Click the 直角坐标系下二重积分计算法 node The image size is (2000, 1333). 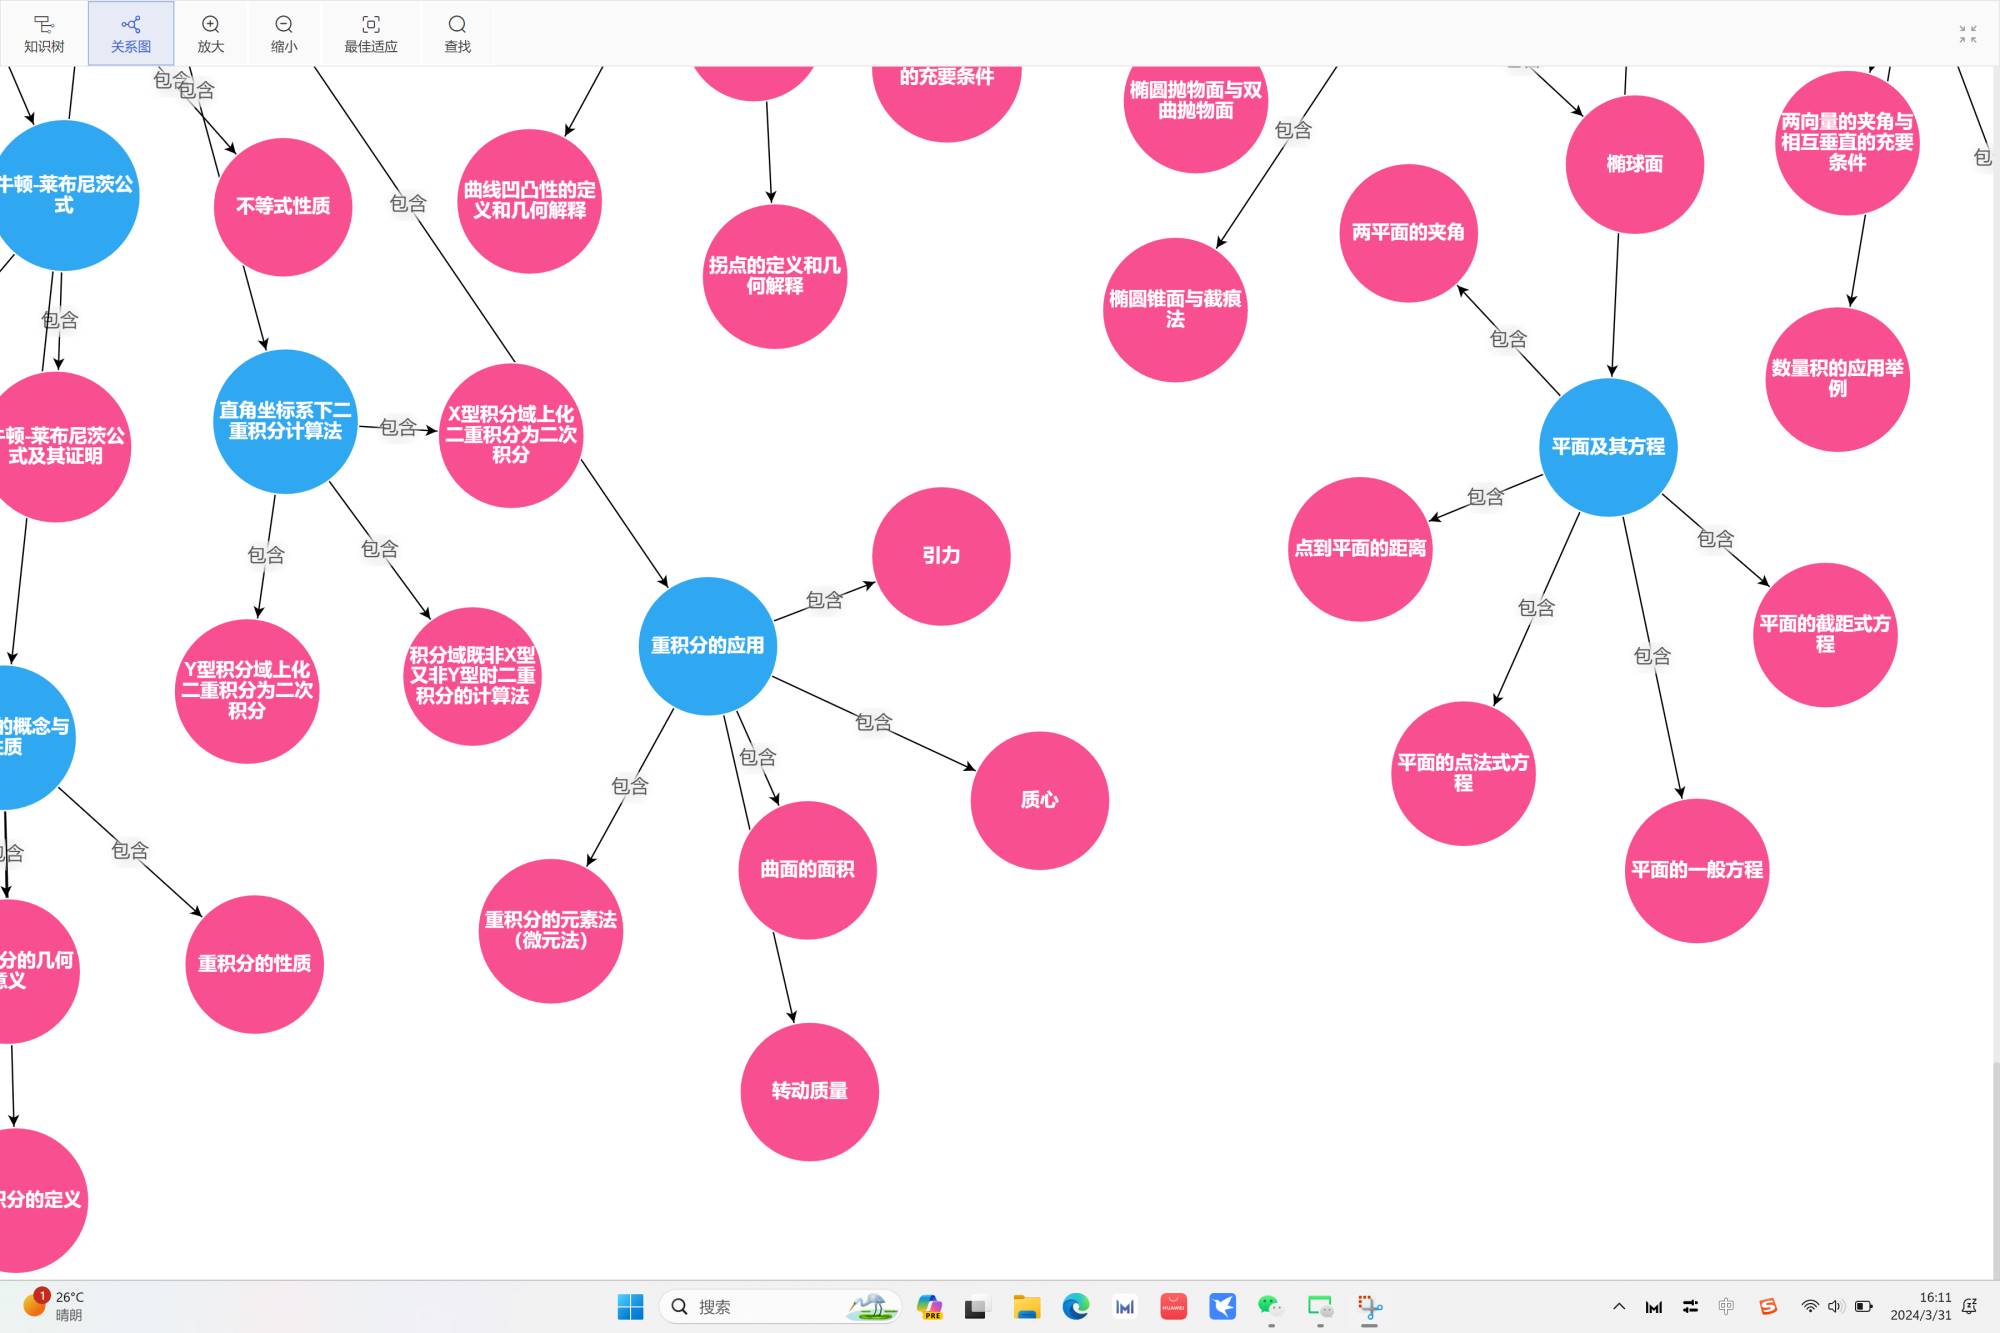point(285,421)
